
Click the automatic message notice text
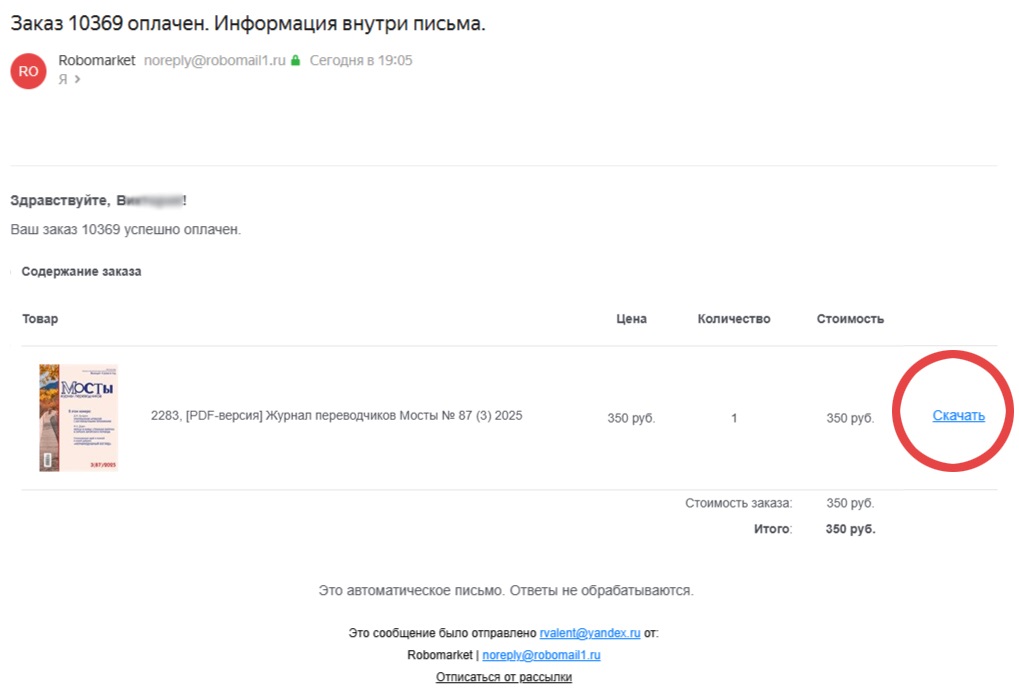click(x=505, y=591)
